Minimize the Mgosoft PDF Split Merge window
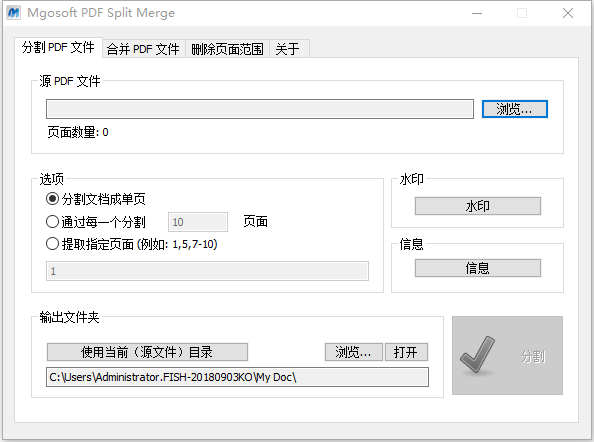 (477, 13)
